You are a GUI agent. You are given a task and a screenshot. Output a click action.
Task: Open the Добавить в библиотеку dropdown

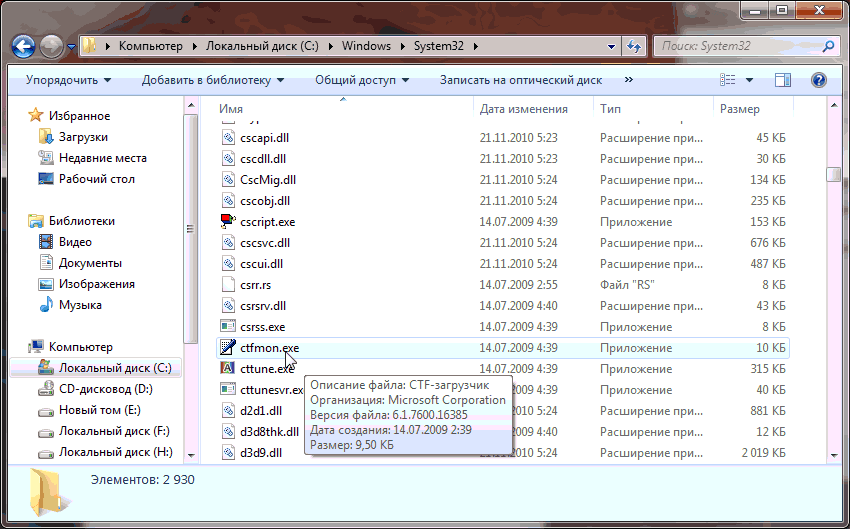pyautogui.click(x=212, y=80)
